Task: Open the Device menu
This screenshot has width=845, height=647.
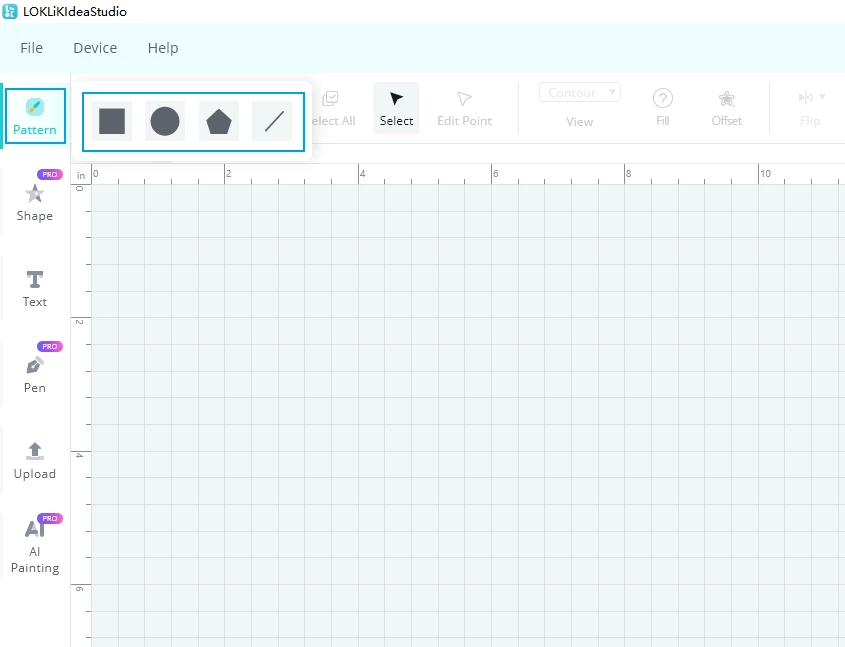Action: pos(95,48)
